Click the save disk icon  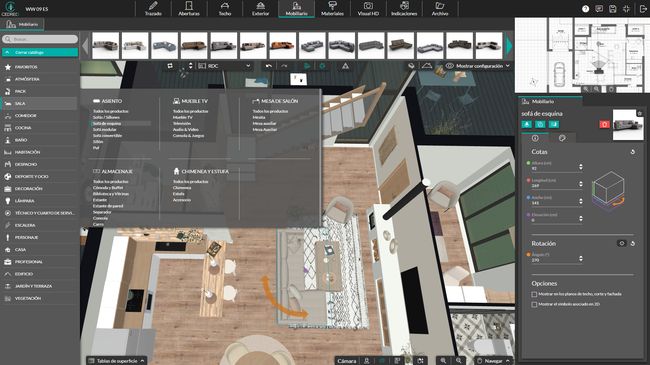coord(613,9)
